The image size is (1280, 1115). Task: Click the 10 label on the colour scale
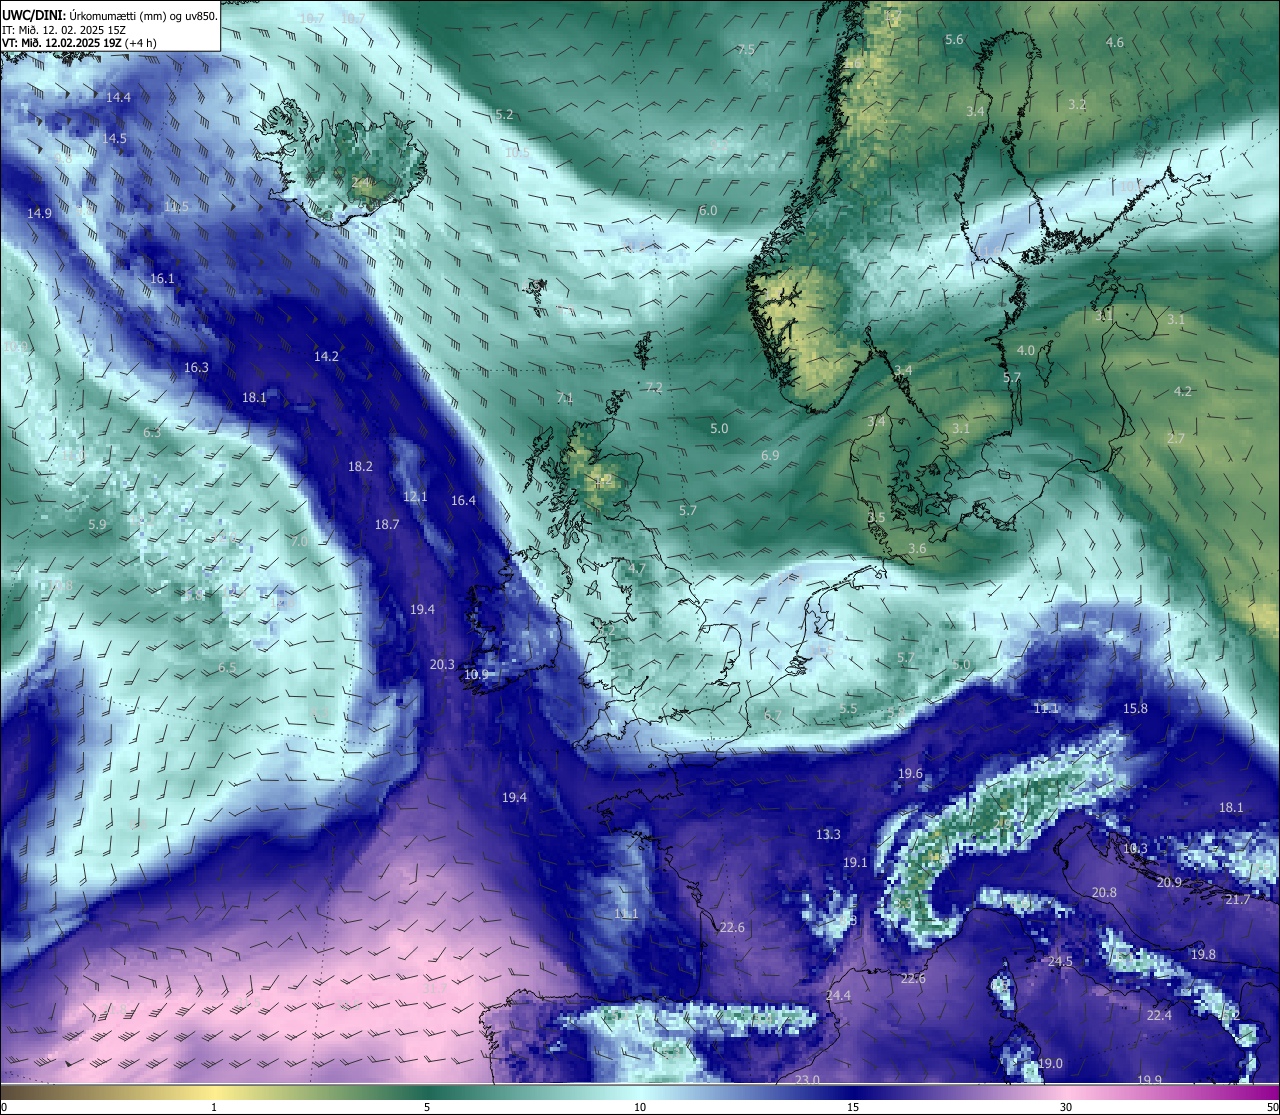pos(640,1107)
